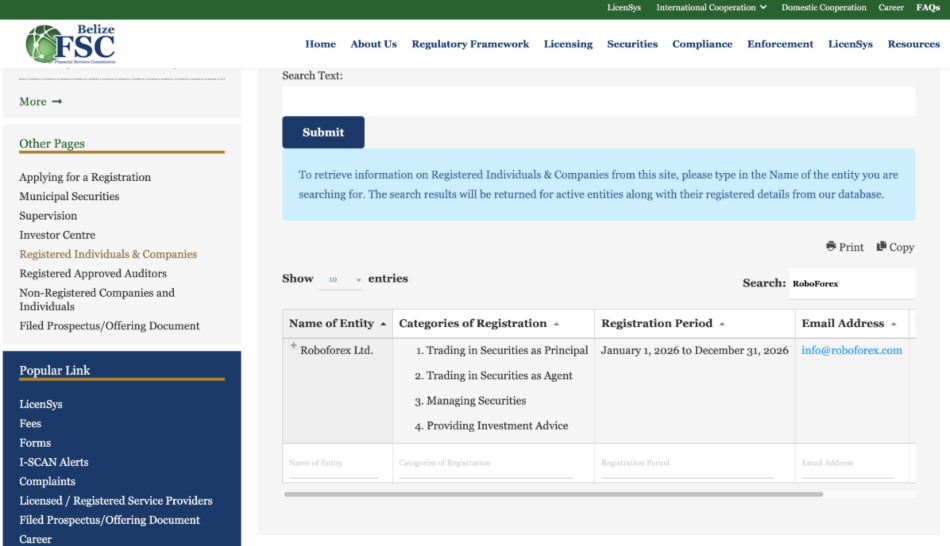950x546 pixels.
Task: Open Applying for a Registration page
Action: click(85, 177)
